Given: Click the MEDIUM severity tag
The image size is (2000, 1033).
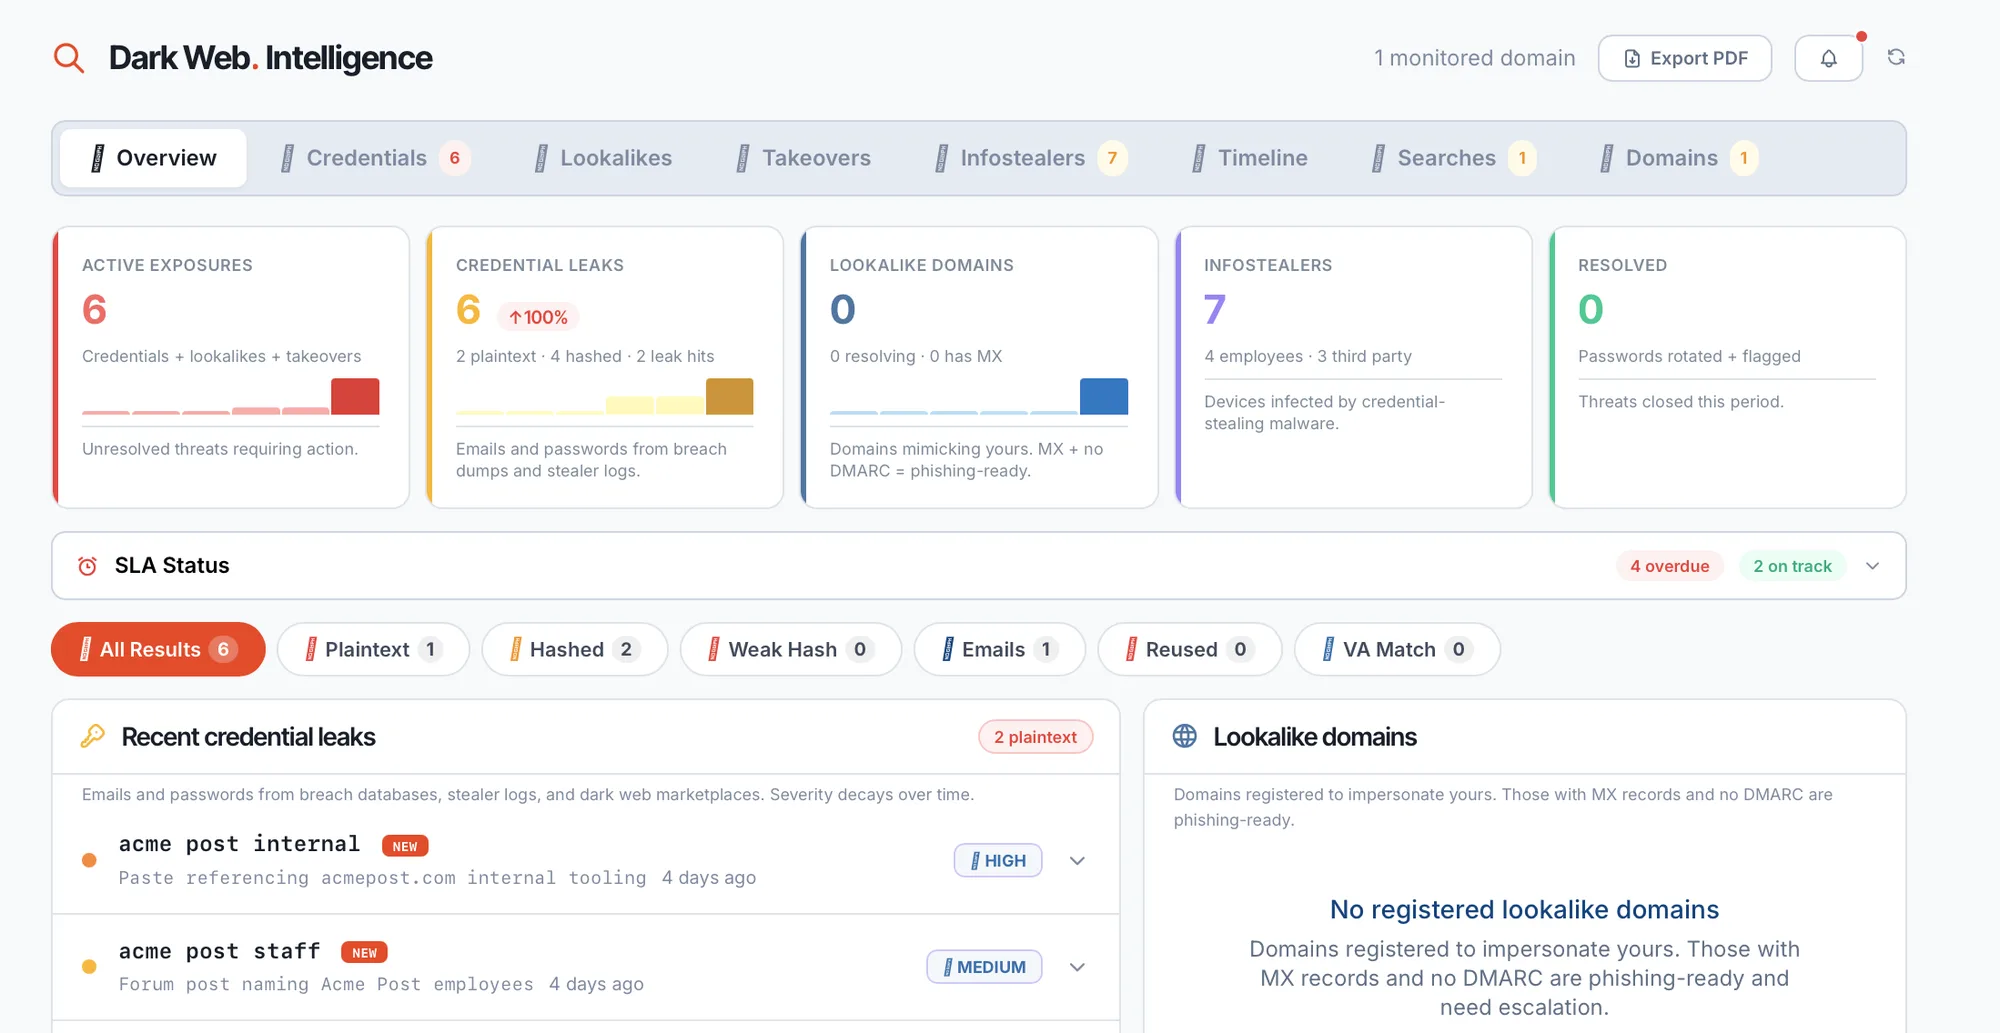Looking at the screenshot, I should [x=984, y=967].
